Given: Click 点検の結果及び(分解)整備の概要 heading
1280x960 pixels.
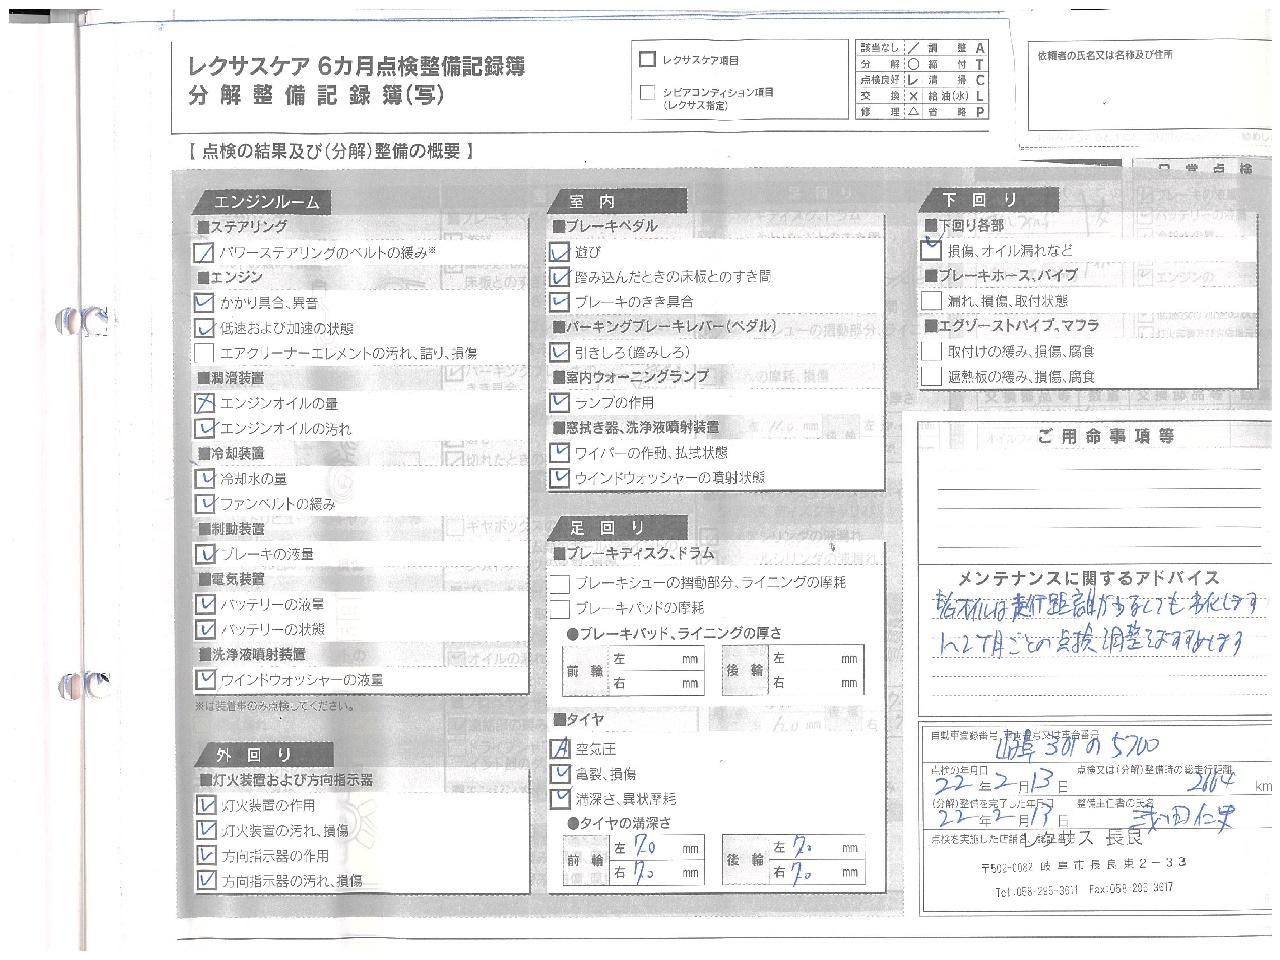Looking at the screenshot, I should [330, 152].
